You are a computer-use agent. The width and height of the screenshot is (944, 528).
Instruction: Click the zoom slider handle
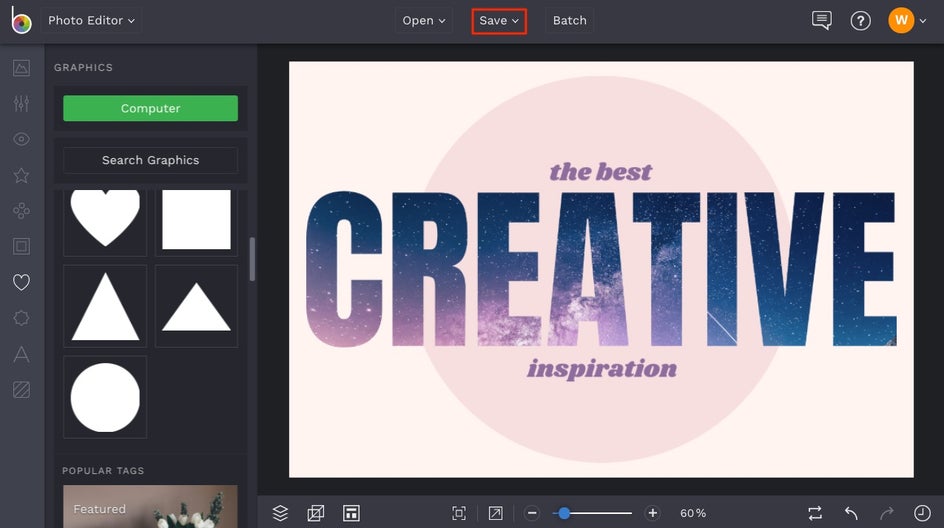pos(564,513)
